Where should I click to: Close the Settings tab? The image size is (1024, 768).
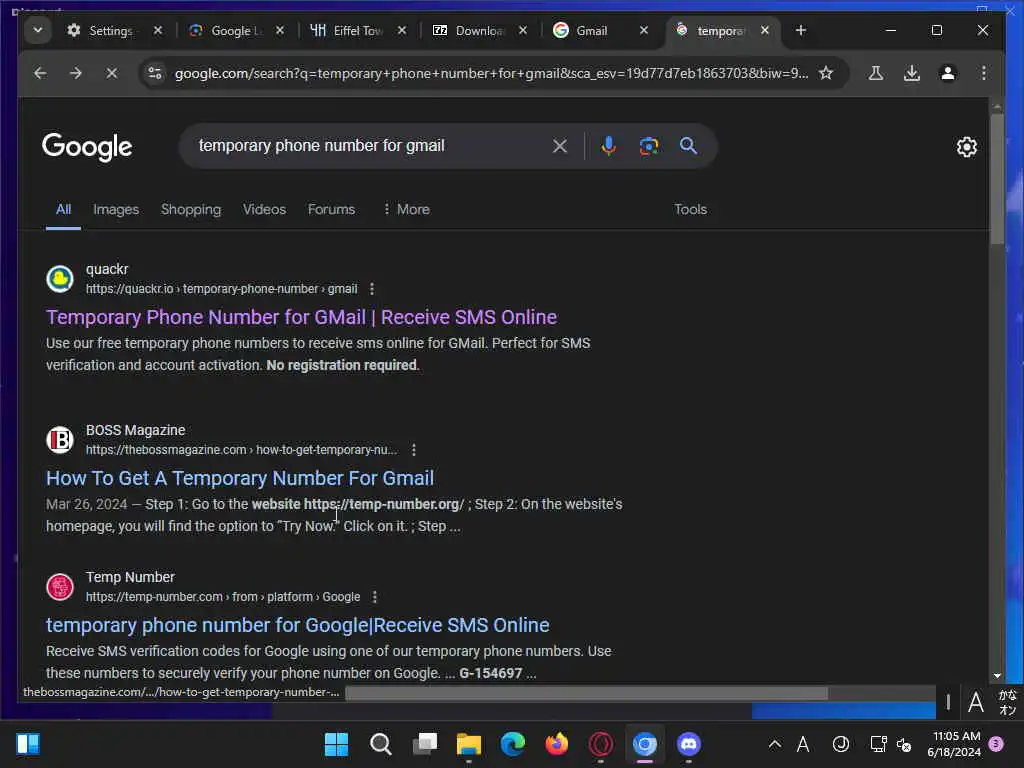click(x=157, y=31)
